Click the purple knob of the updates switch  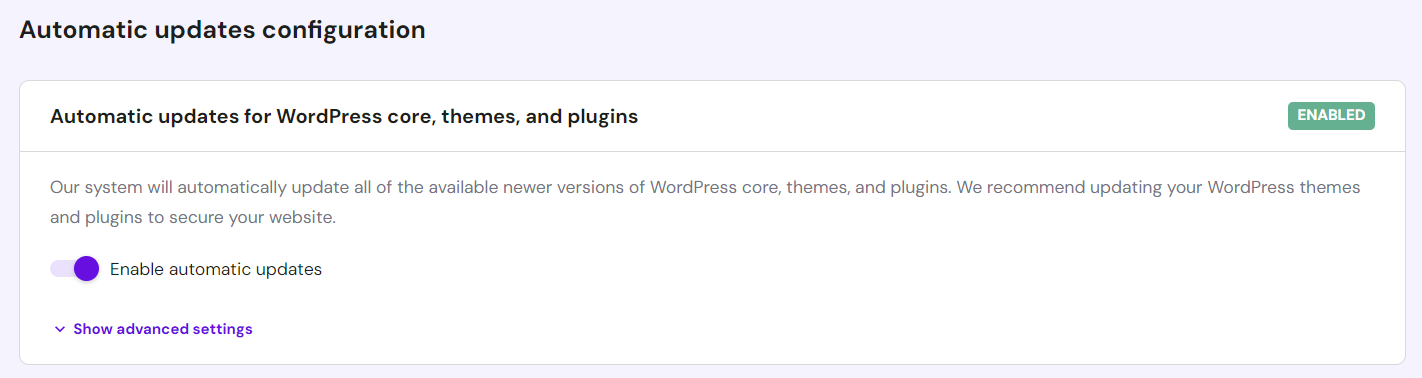point(87,268)
